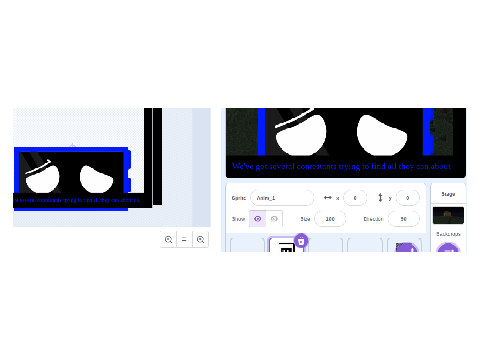The width and height of the screenshot is (480, 360).
Task: Reset costume canvas zoom to default
Action: coord(184,239)
